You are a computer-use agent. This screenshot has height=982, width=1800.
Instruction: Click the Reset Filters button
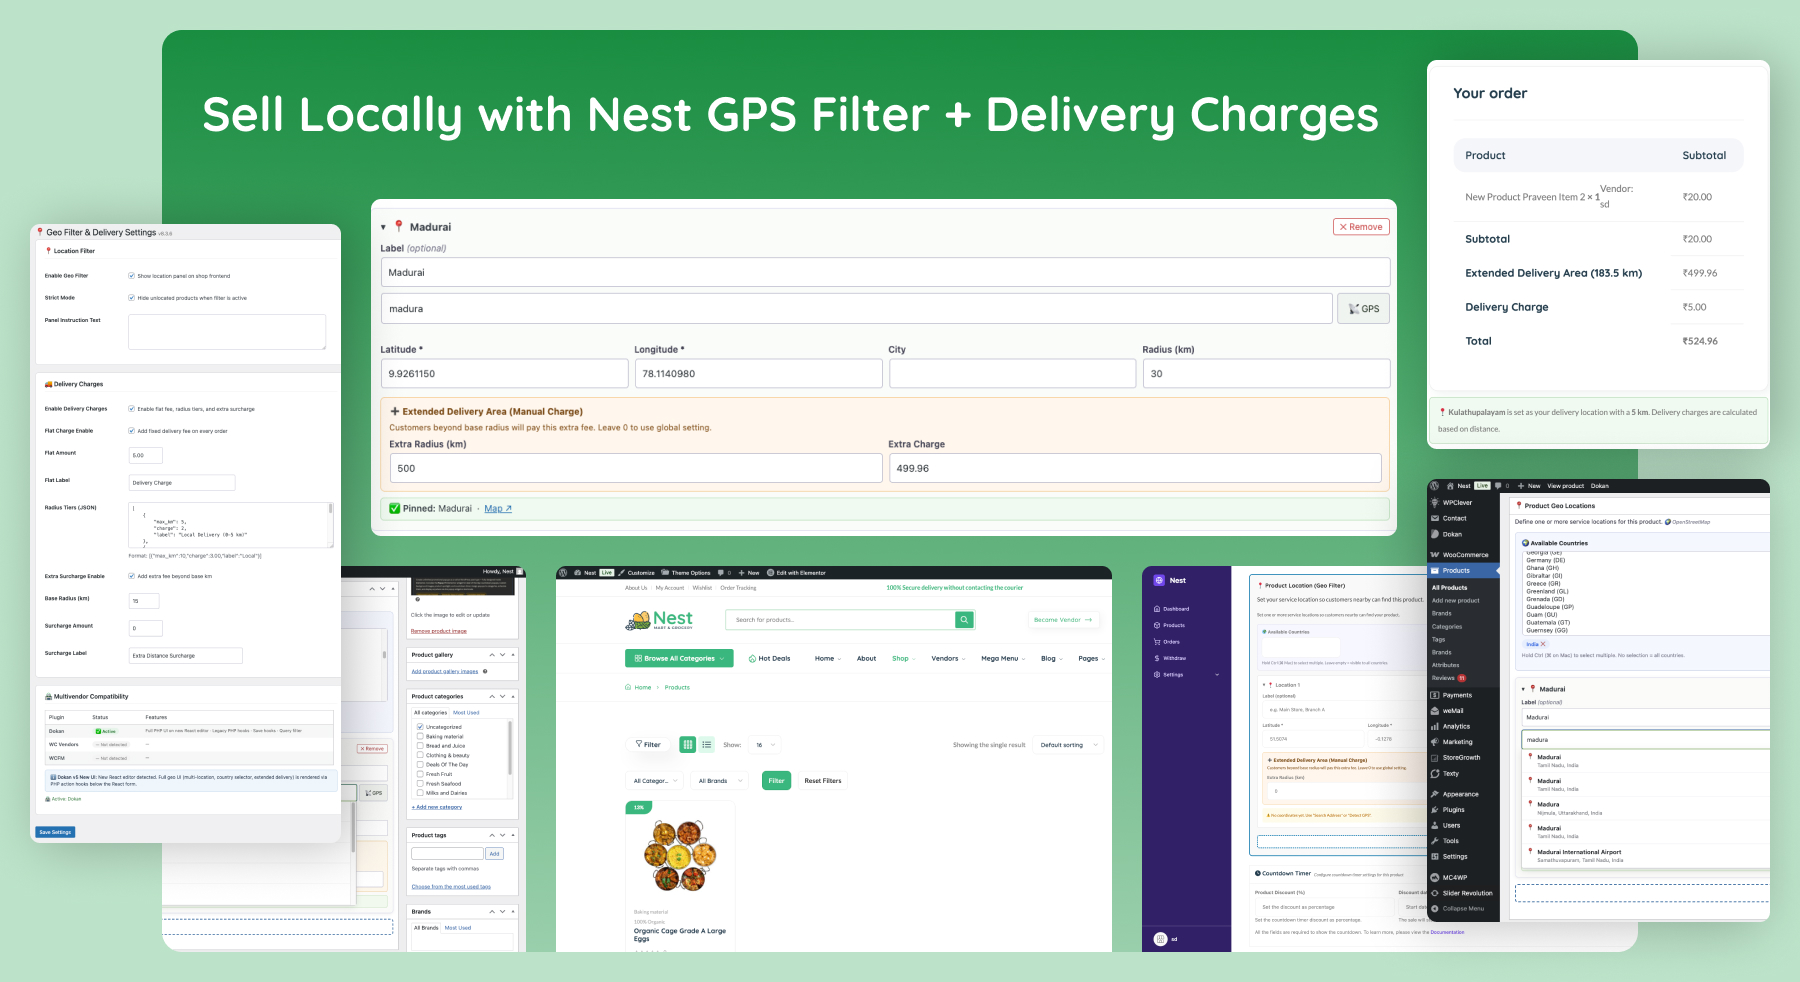pyautogui.click(x=823, y=781)
